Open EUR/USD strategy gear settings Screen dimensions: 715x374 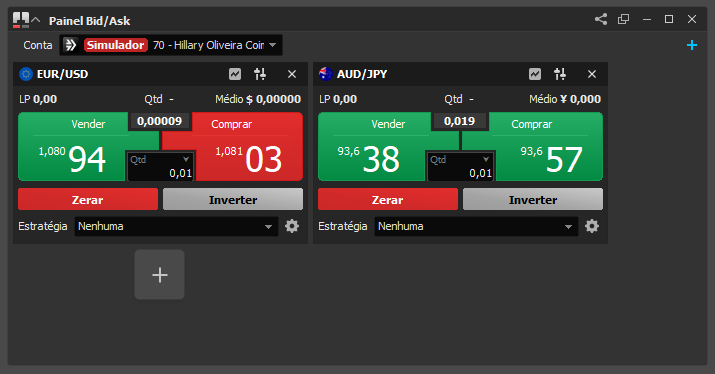pyautogui.click(x=292, y=226)
